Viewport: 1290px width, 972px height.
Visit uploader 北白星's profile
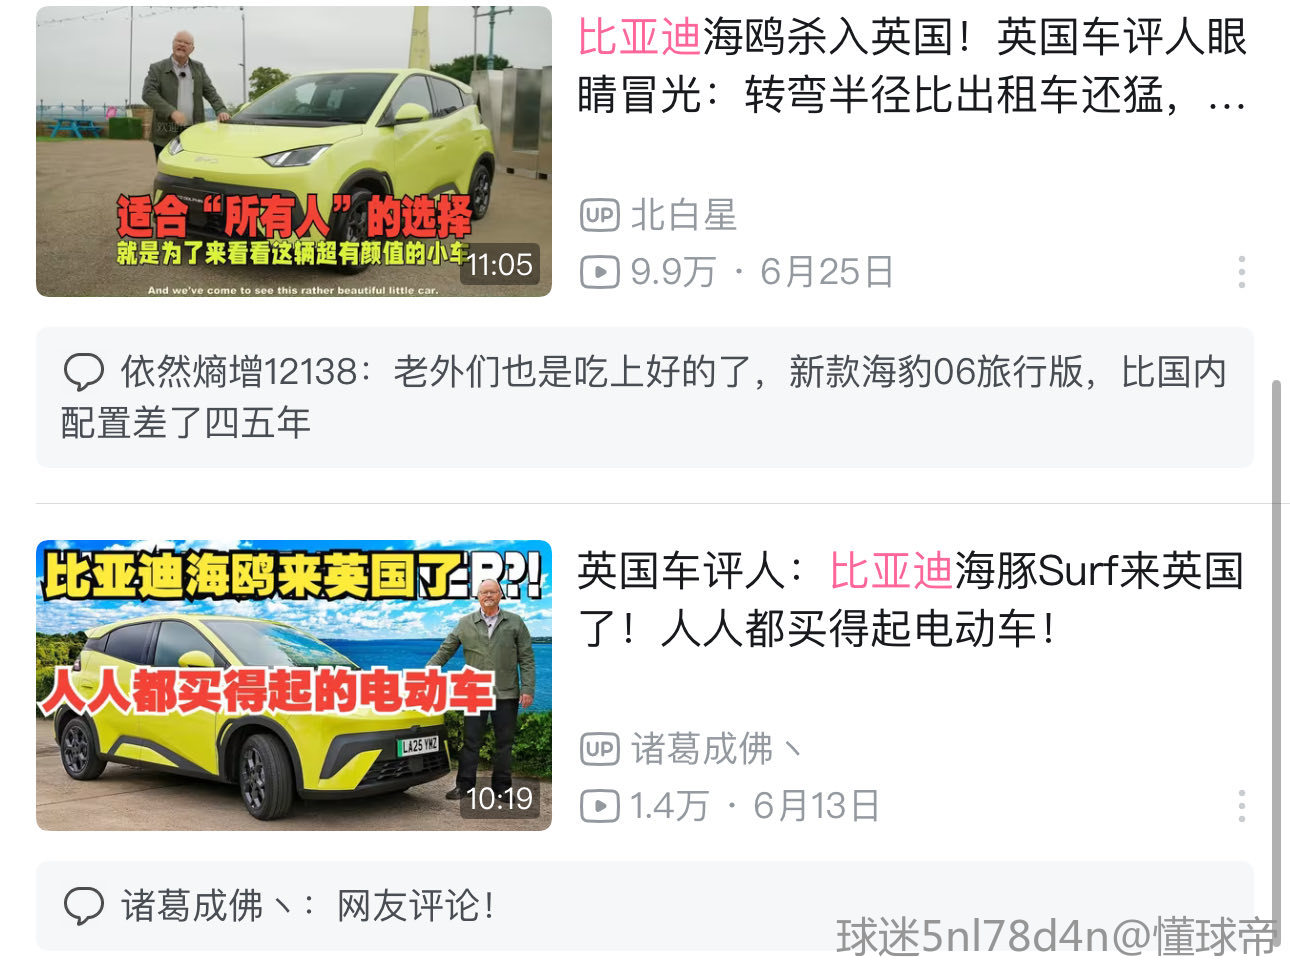683,215
